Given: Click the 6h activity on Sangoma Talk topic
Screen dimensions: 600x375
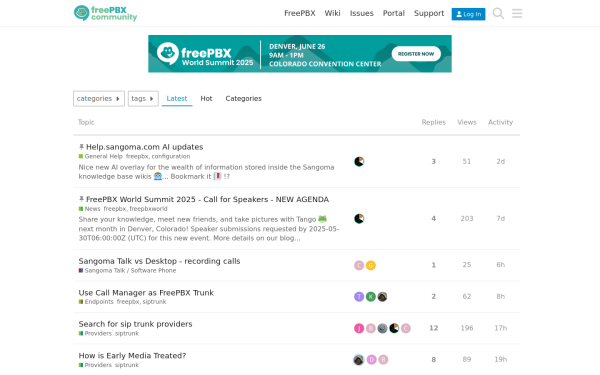Looking at the screenshot, I should coord(501,265).
